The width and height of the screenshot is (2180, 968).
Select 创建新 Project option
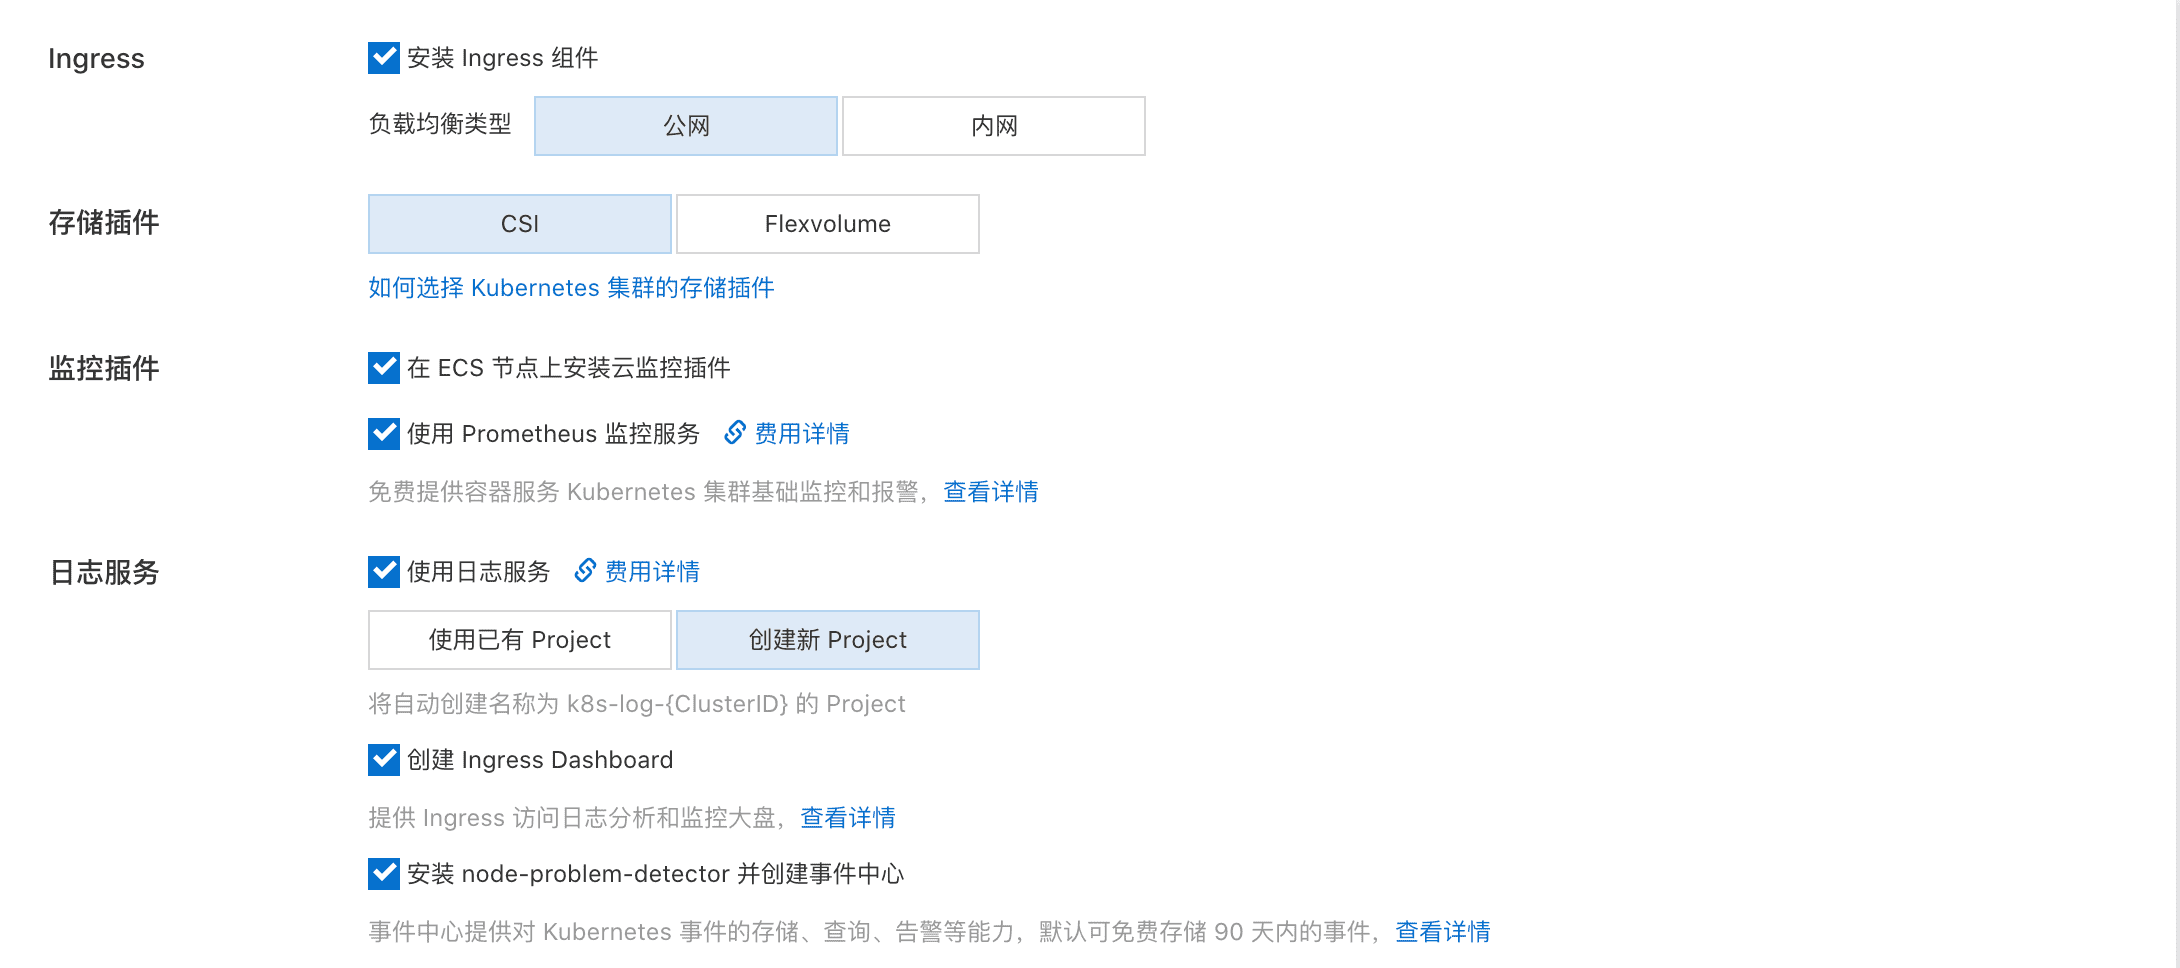(x=828, y=640)
